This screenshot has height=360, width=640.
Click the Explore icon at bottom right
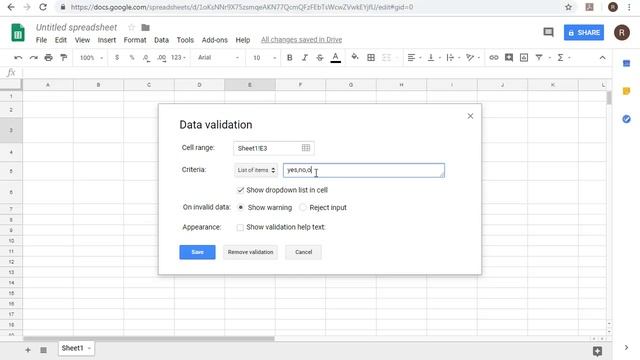click(597, 351)
